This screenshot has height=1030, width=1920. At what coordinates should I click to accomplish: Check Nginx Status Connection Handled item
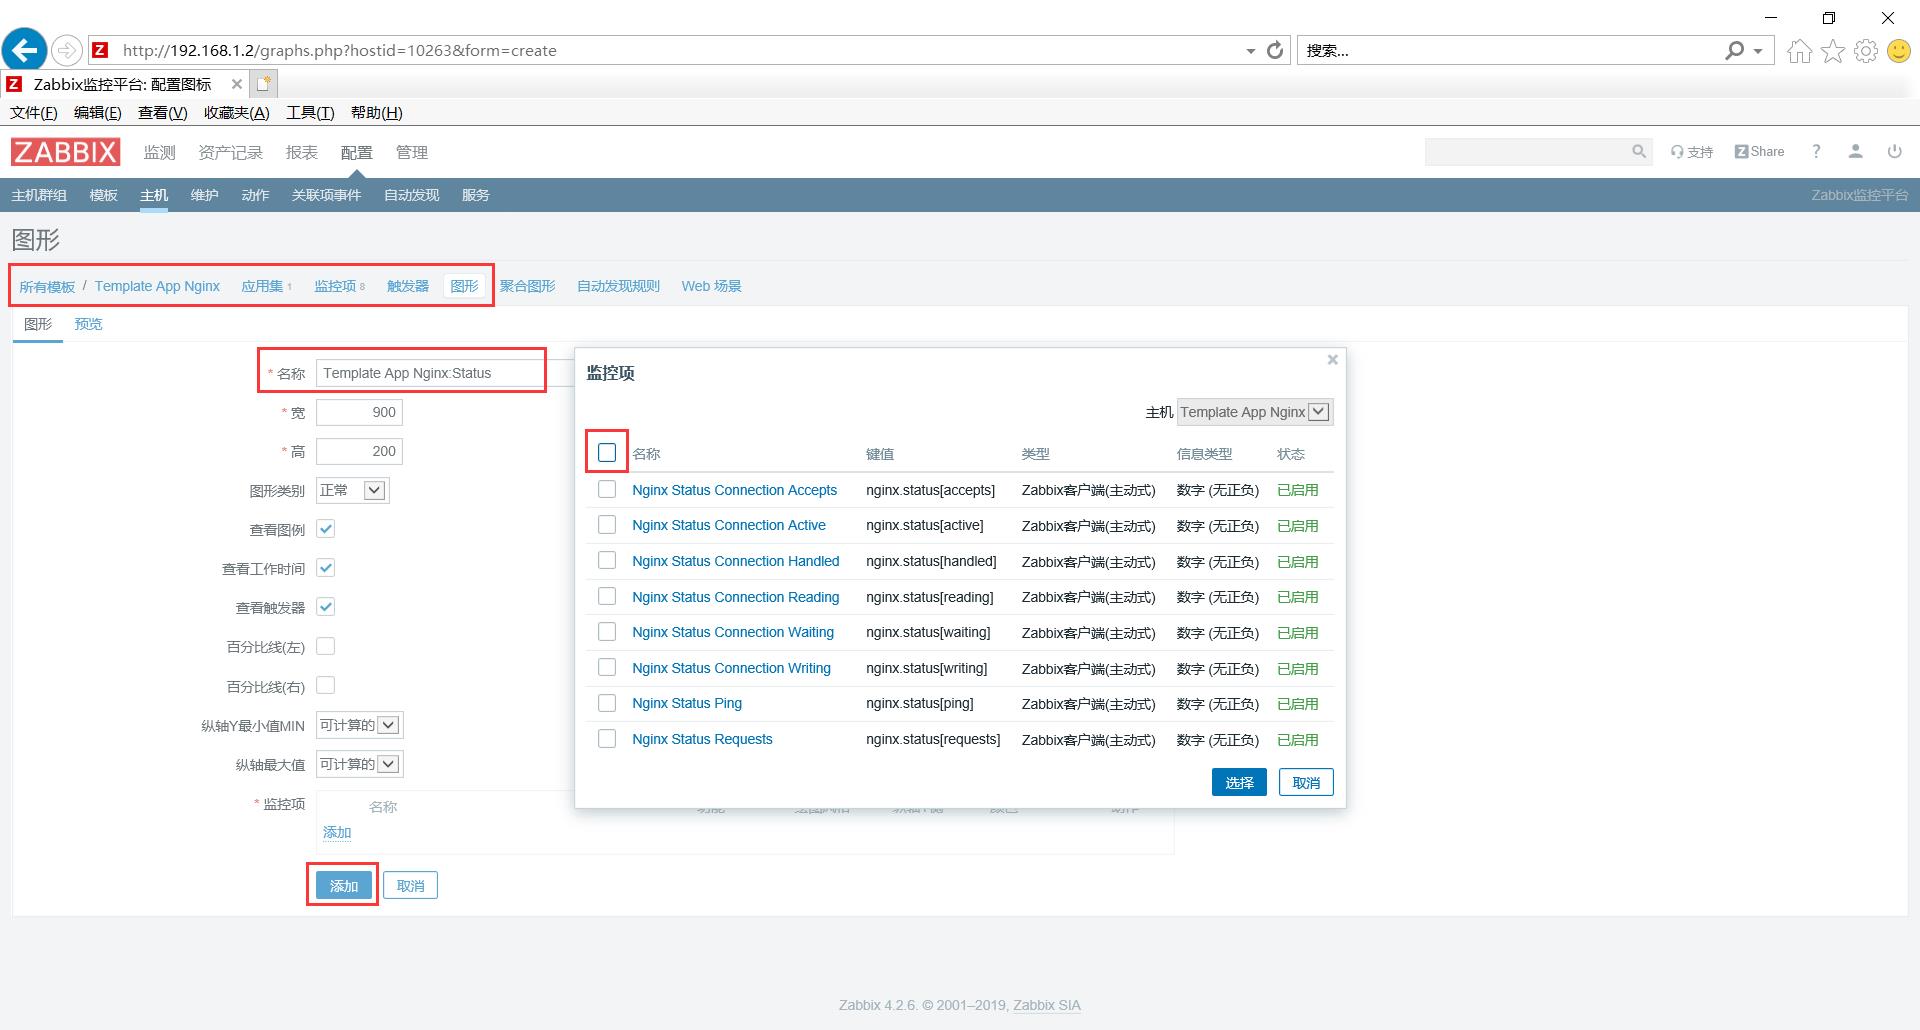(607, 561)
